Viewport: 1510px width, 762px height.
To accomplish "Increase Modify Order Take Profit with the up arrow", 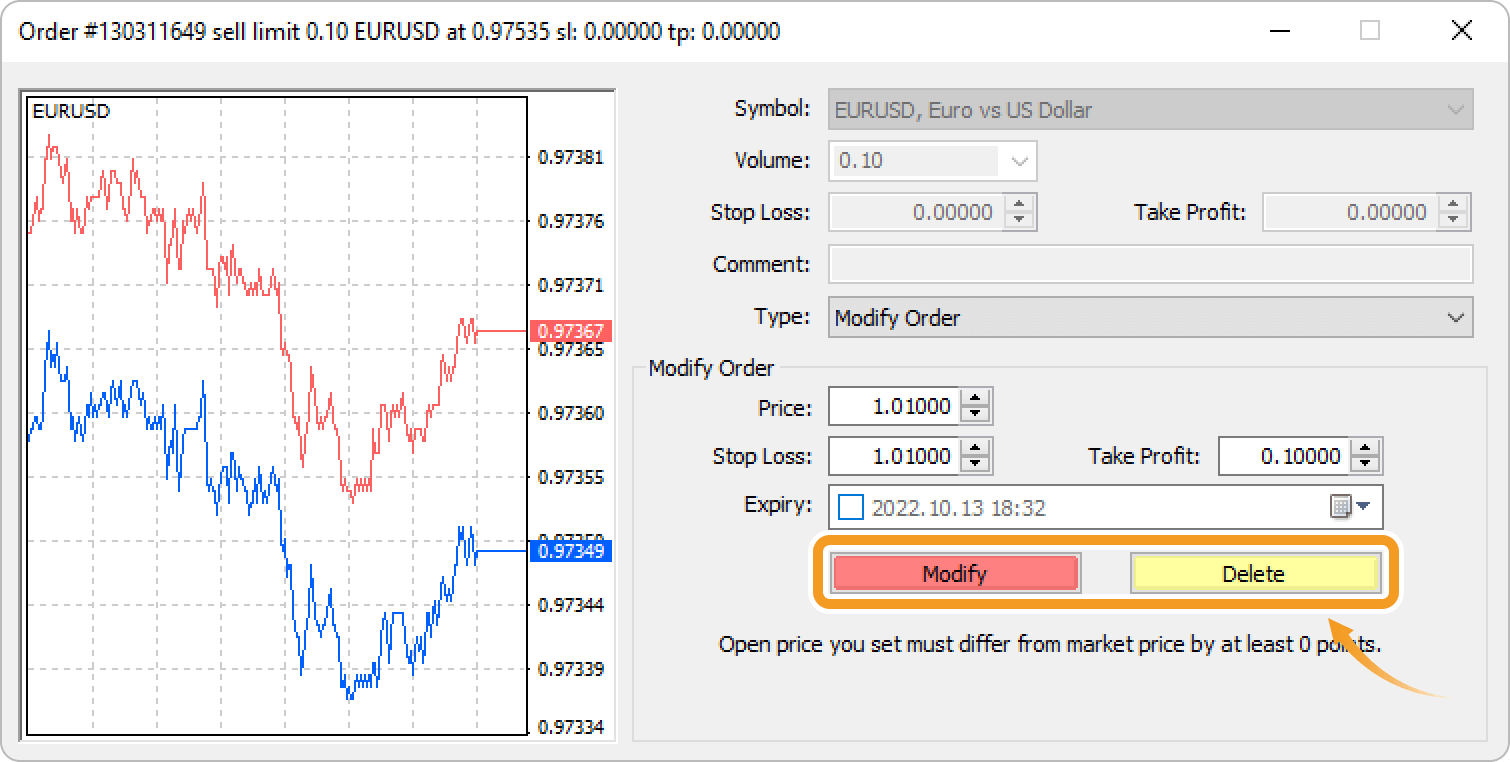I will click(1365, 447).
